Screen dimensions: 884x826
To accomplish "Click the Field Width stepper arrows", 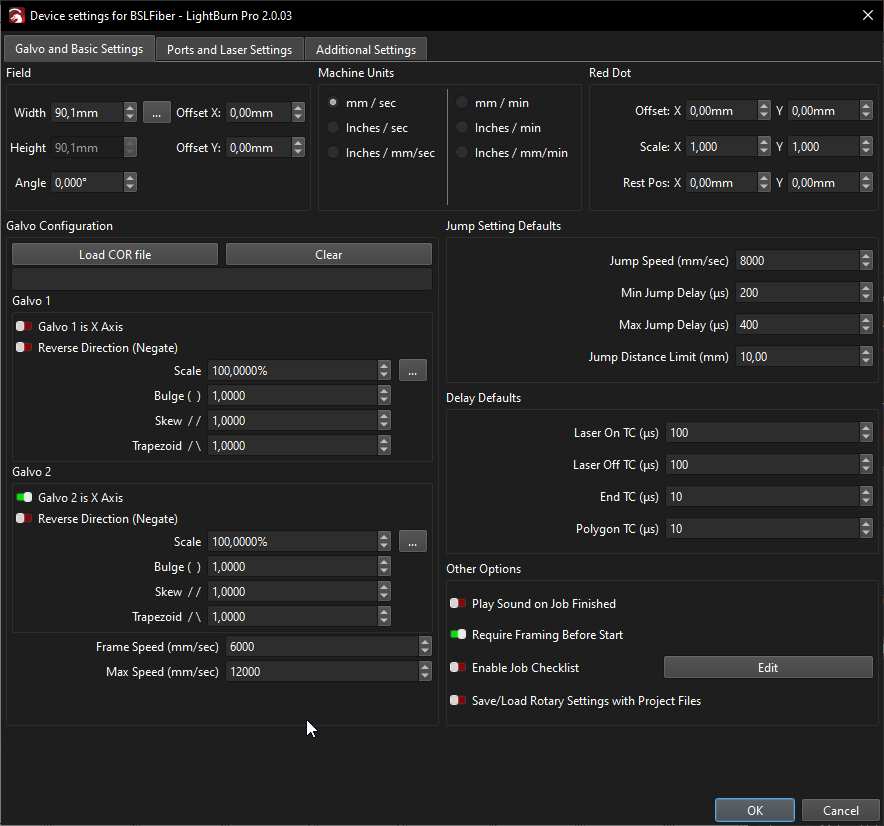I will pyautogui.click(x=130, y=113).
